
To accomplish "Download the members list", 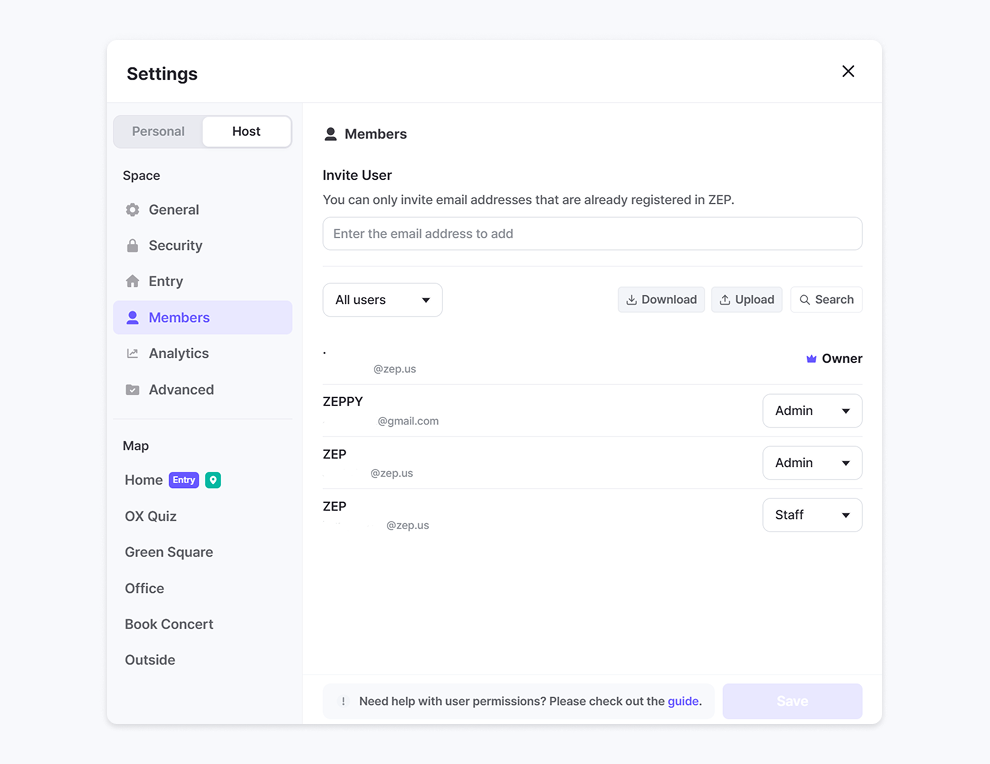I will (661, 300).
